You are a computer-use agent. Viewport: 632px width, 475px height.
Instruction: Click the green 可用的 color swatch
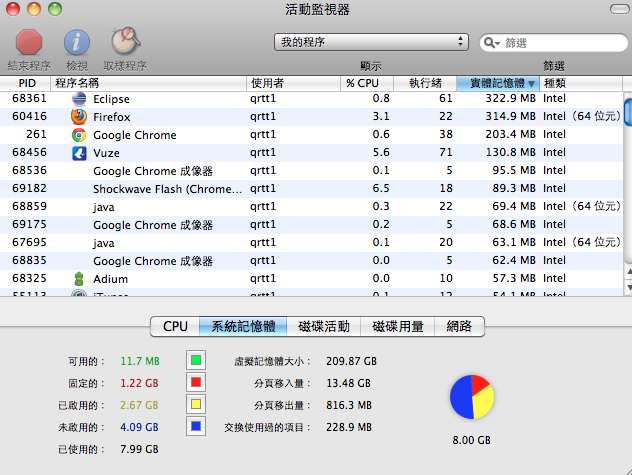coord(196,360)
